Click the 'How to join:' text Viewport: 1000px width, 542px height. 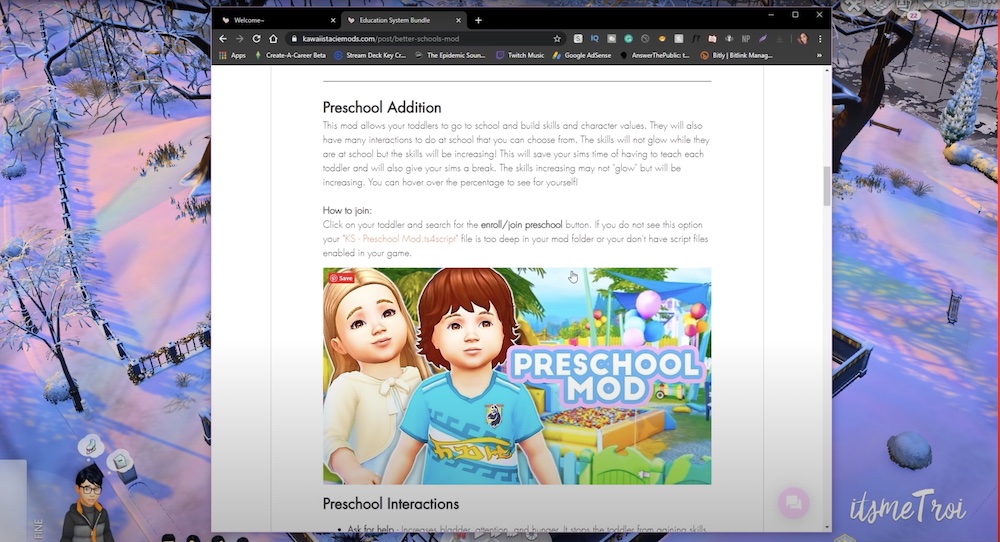point(347,210)
